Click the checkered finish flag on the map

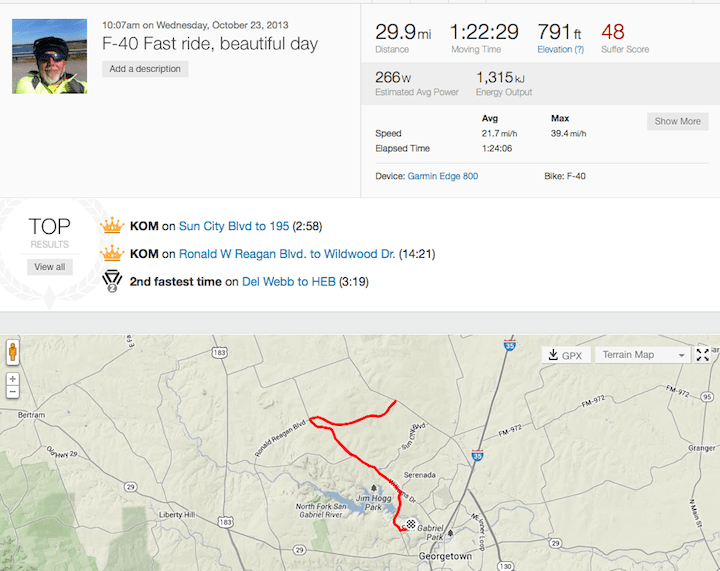tap(410, 523)
